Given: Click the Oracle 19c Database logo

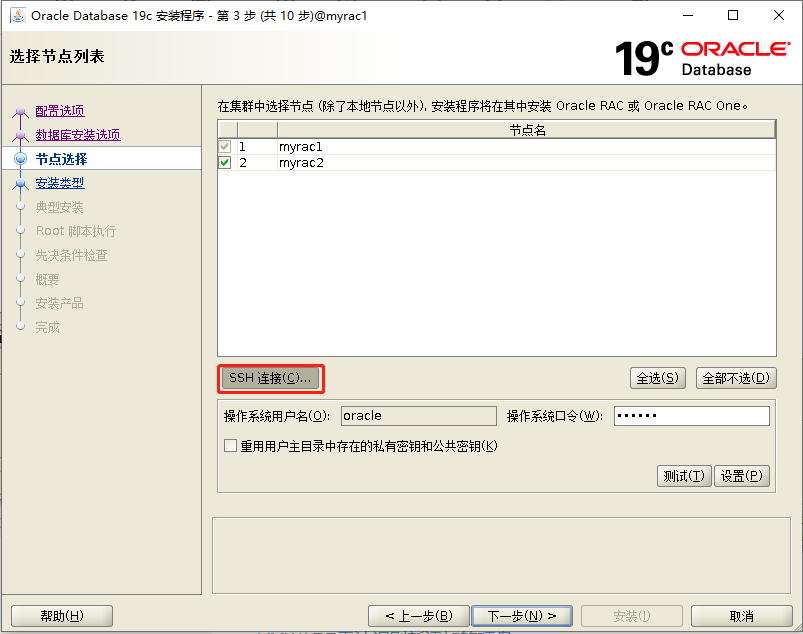Looking at the screenshot, I should pos(702,58).
